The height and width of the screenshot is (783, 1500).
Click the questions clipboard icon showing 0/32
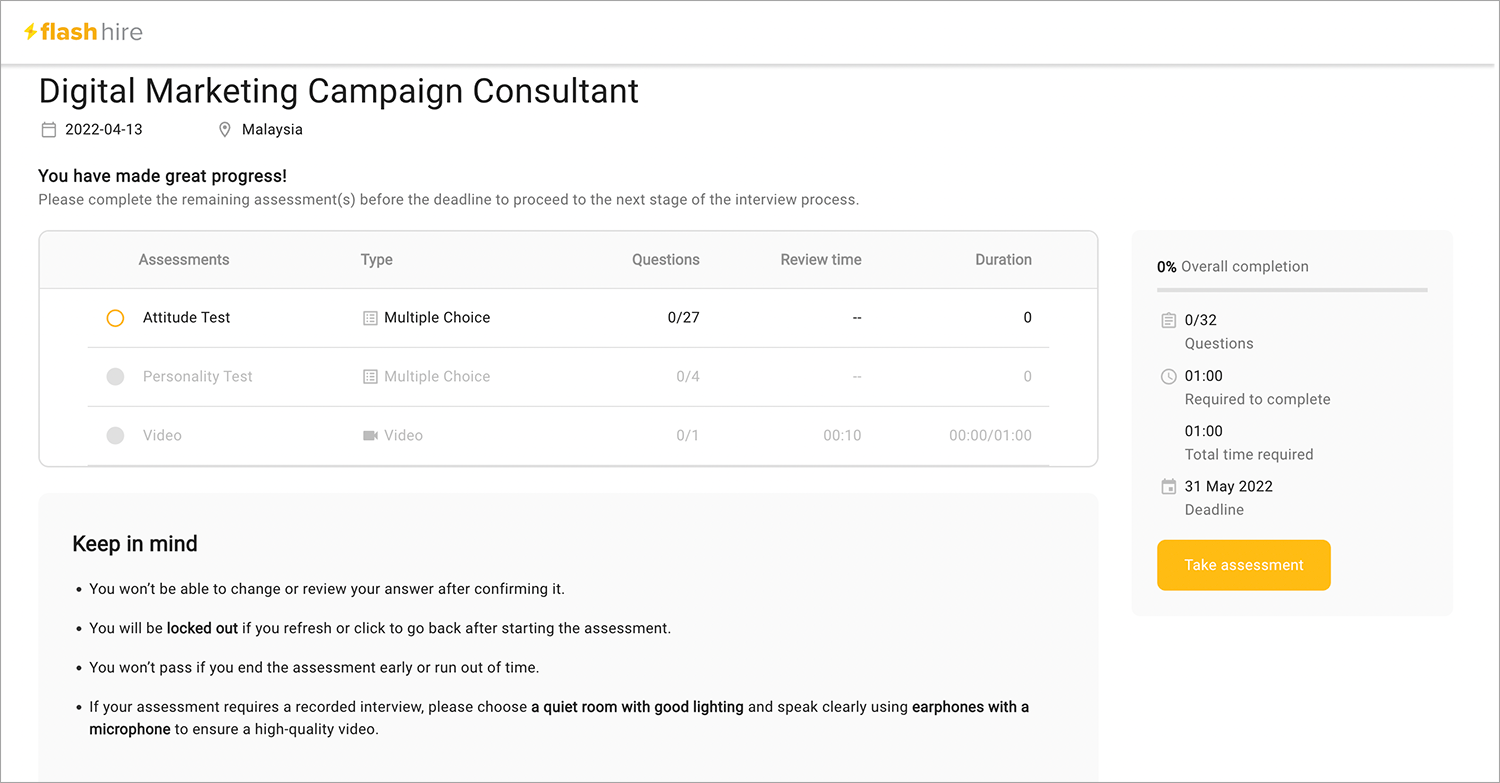[x=1168, y=320]
